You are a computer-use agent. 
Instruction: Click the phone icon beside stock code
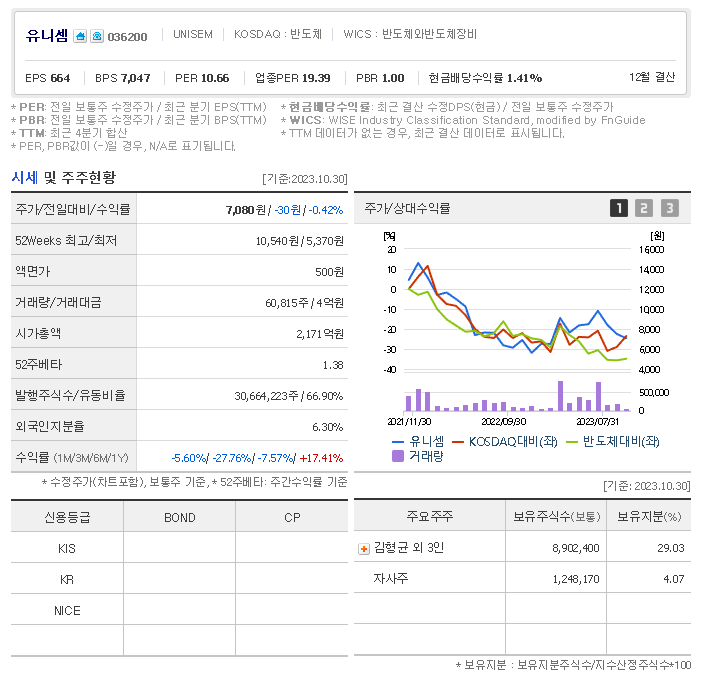97,36
